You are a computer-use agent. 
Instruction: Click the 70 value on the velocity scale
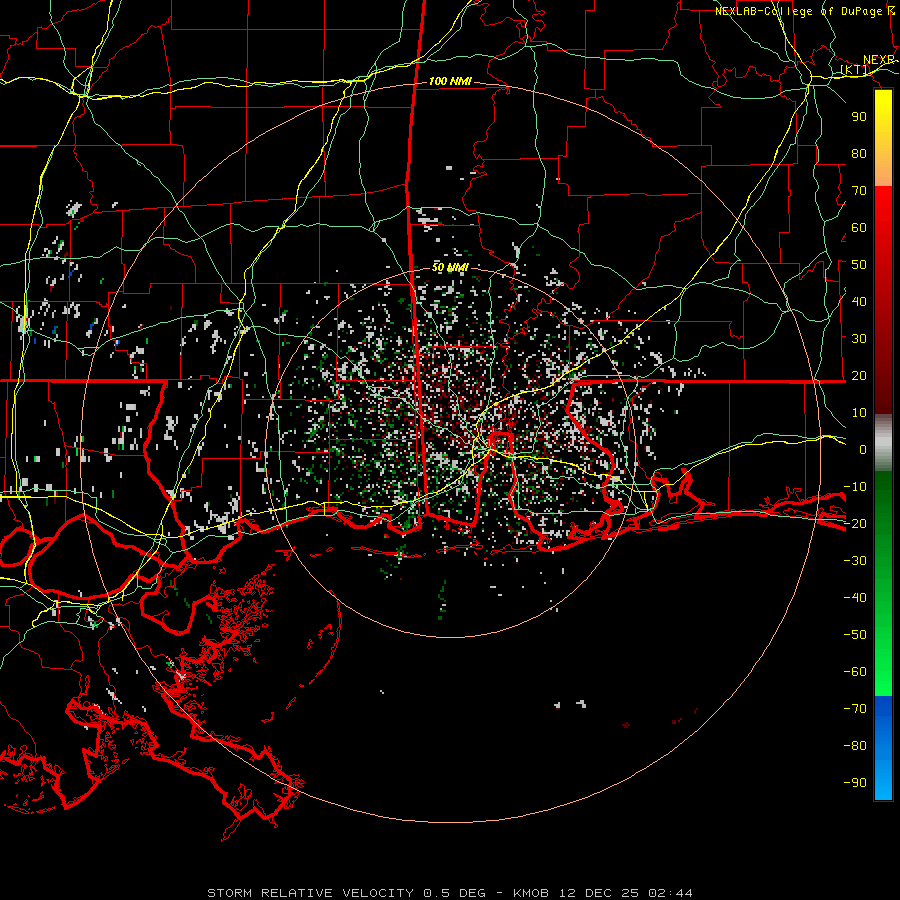tap(859, 191)
